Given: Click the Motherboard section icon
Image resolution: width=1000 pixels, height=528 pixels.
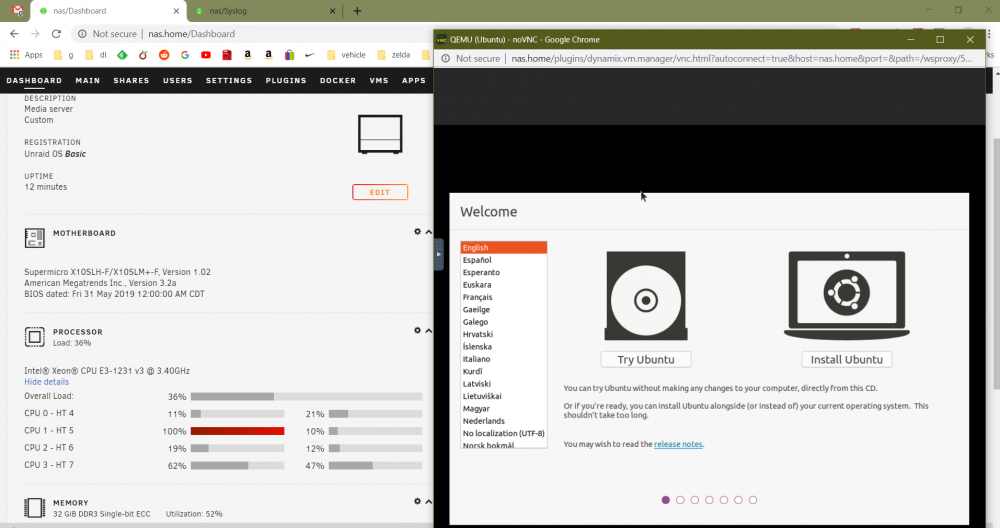Looking at the screenshot, I should (34, 238).
